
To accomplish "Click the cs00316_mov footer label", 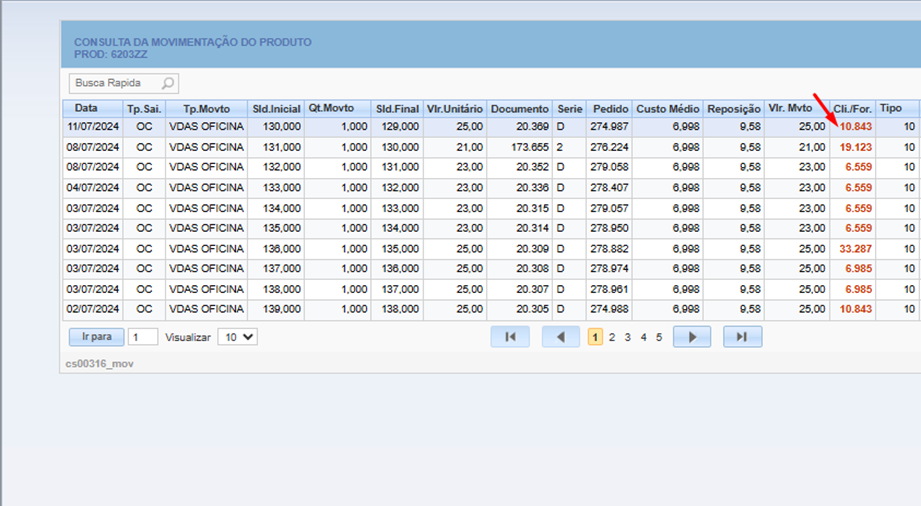I will [x=99, y=364].
